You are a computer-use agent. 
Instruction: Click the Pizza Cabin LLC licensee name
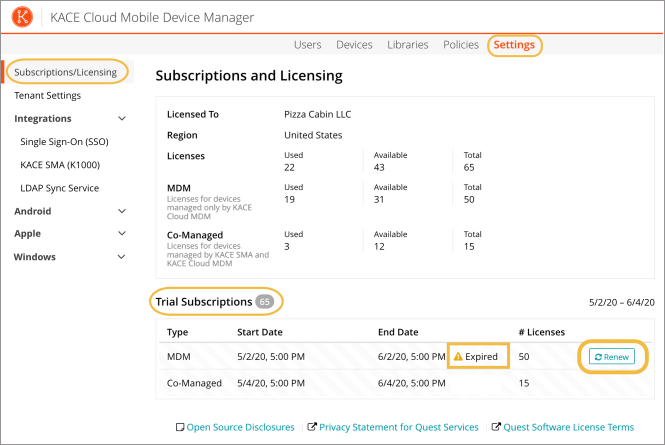coord(318,115)
